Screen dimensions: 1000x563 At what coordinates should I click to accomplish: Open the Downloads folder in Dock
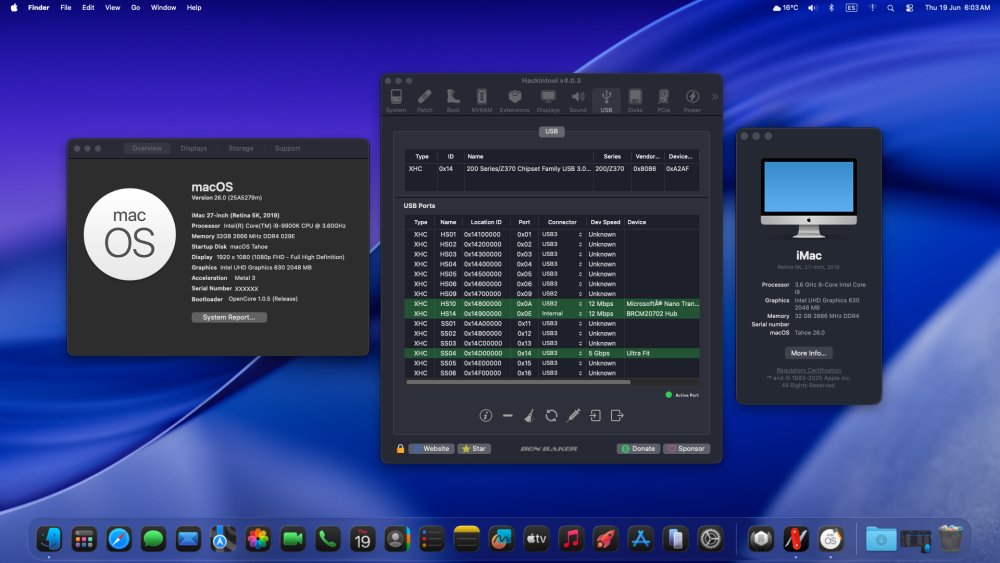coord(881,539)
